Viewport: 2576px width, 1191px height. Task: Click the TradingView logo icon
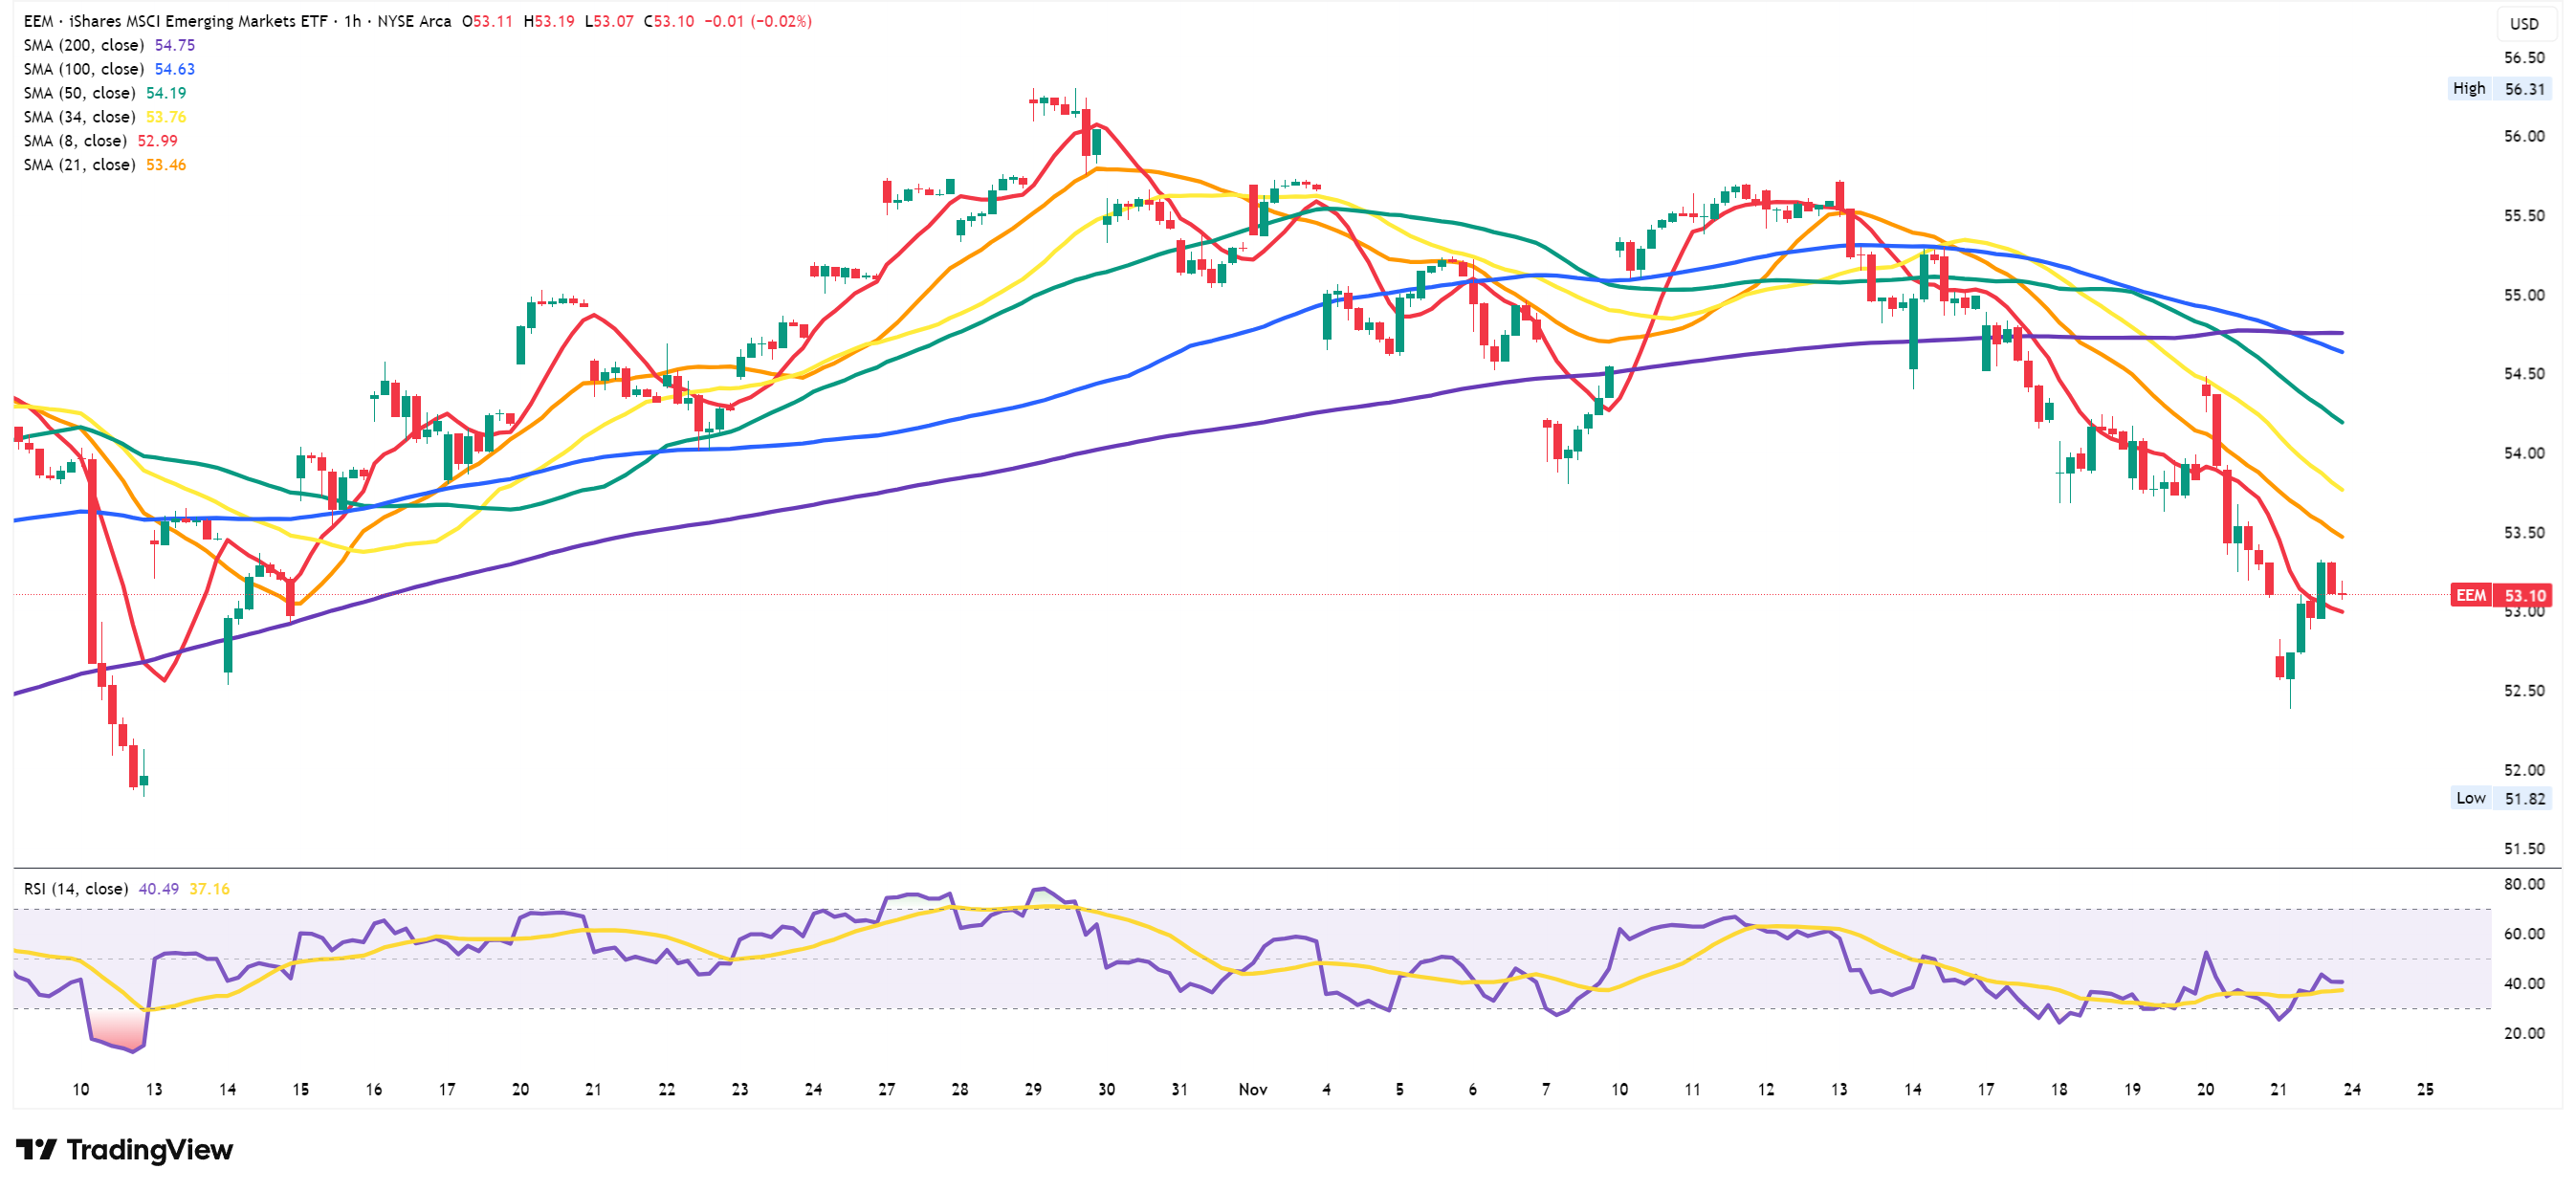(36, 1149)
